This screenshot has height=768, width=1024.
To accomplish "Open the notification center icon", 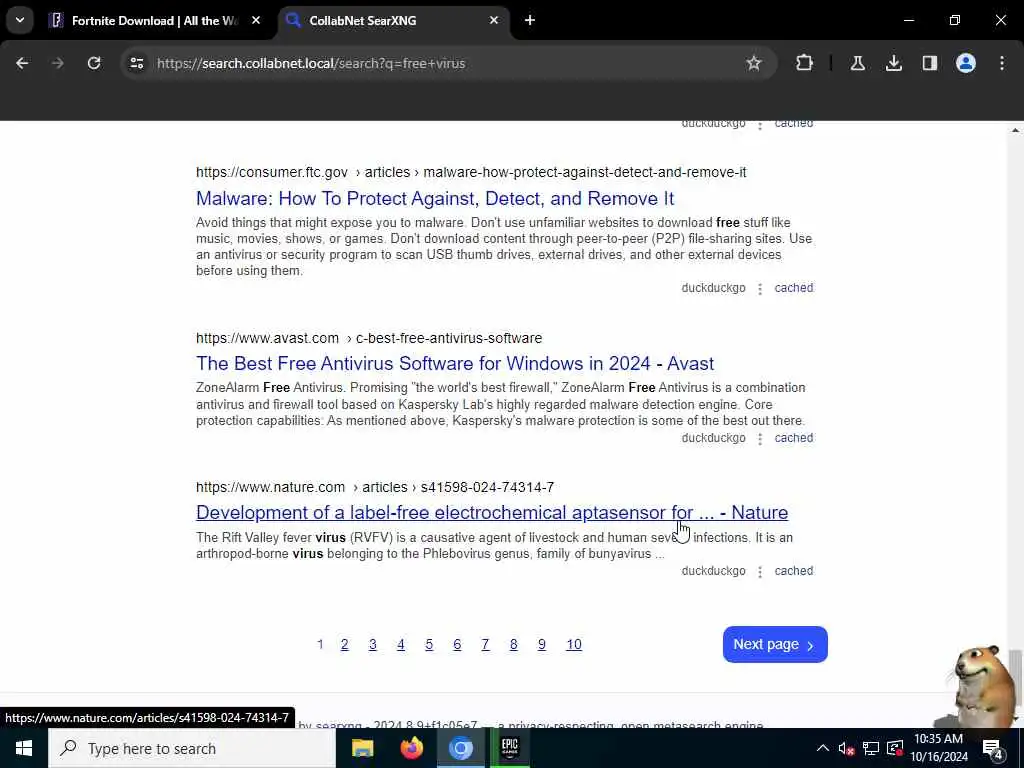I will (992, 748).
